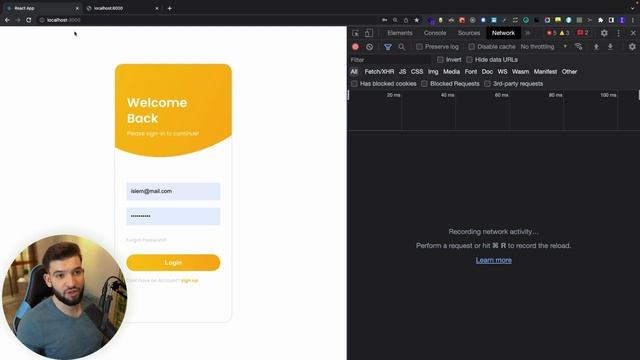640x360 pixels.
Task: Export HAR file download arrow icon
Action: point(610,47)
